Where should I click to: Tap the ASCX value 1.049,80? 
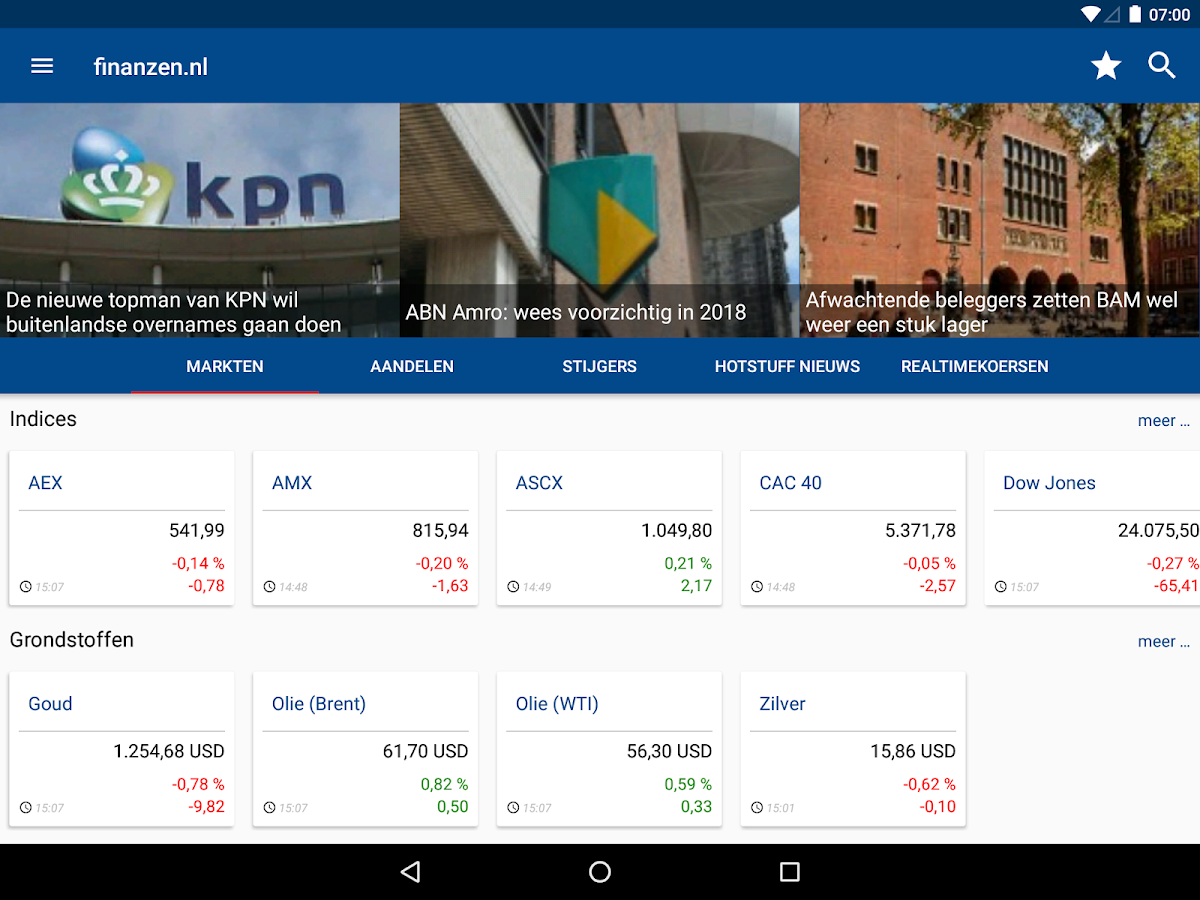[x=677, y=531]
